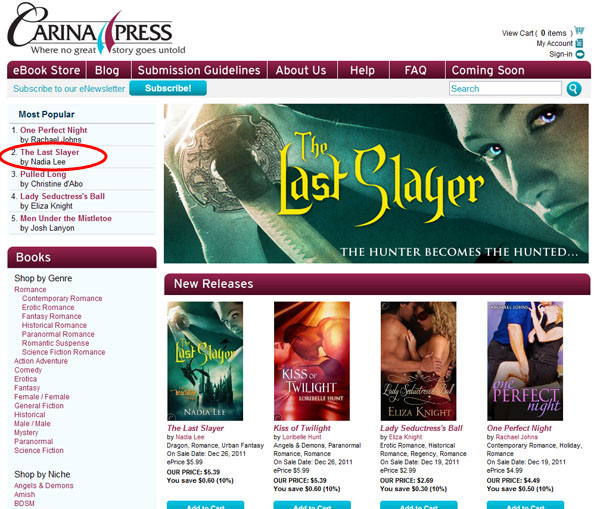Click author Rachael Johns under New Releases
600x509 pixels.
click(x=517, y=437)
